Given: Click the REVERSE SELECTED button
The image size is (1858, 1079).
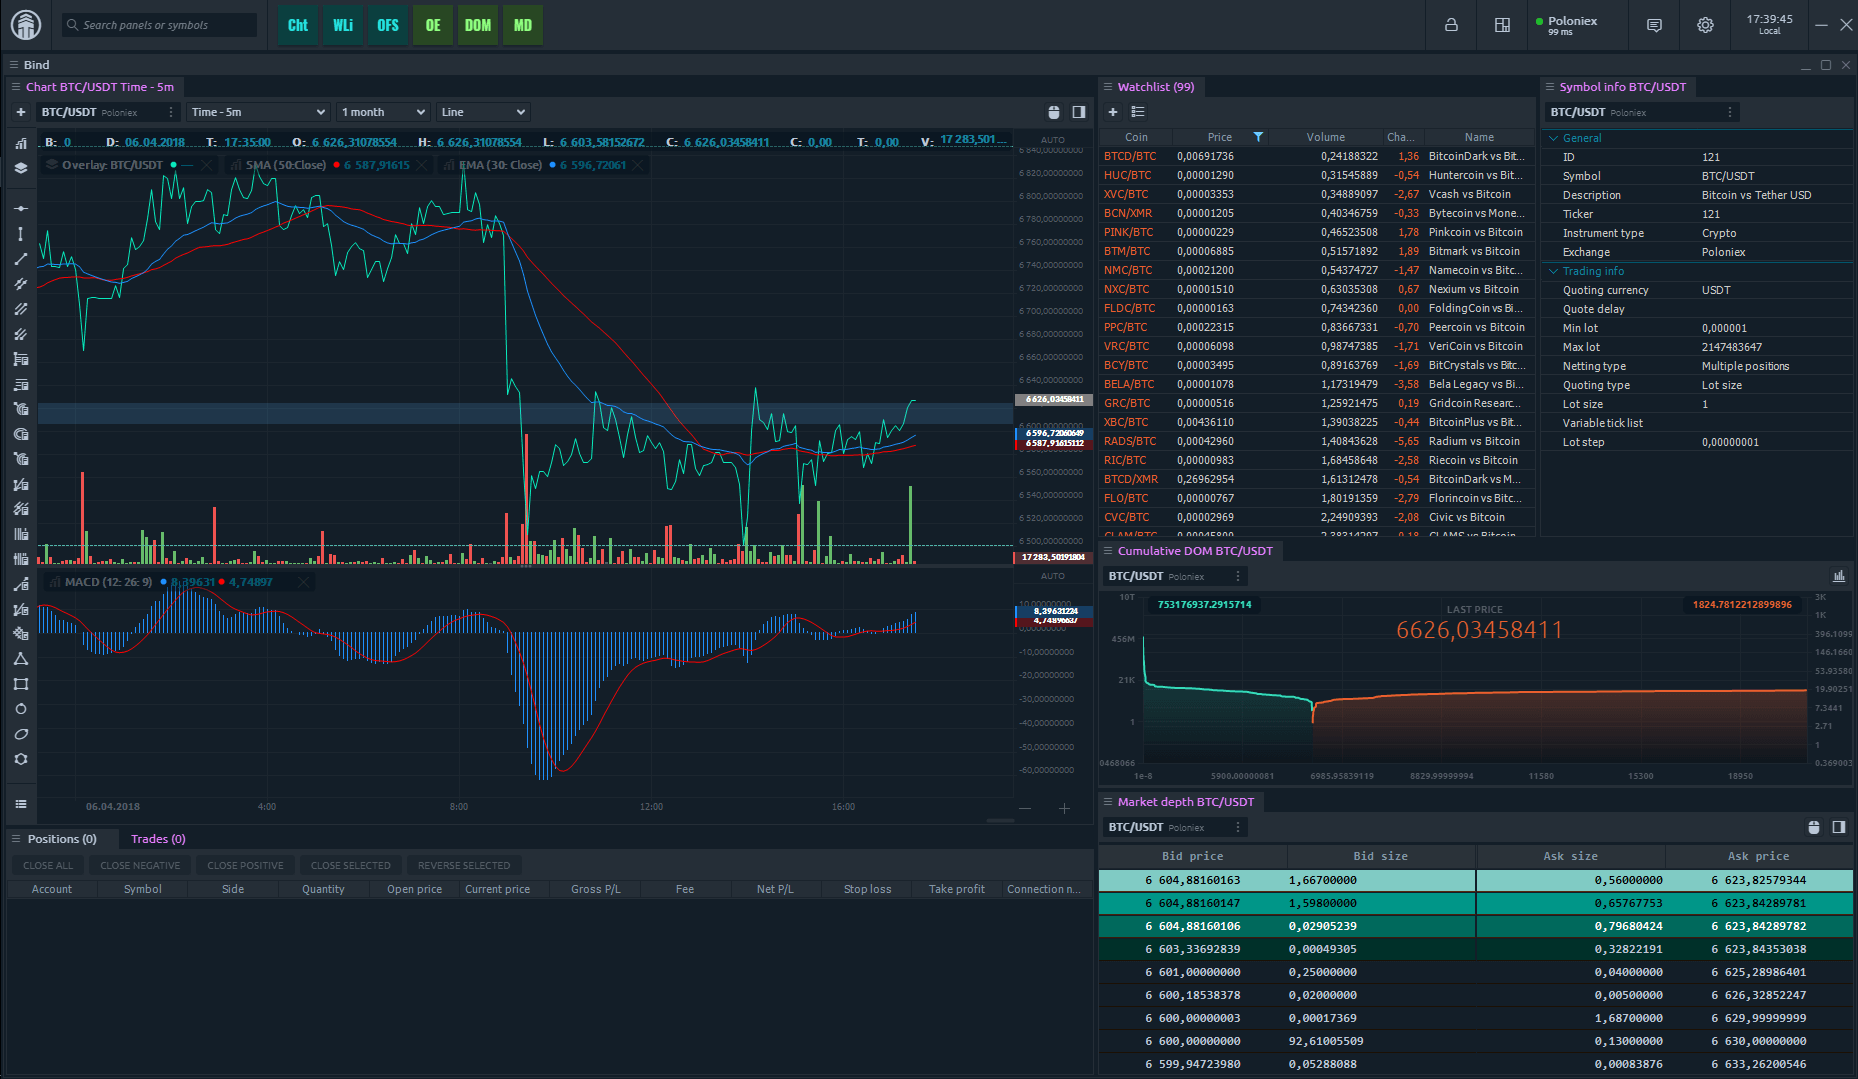Looking at the screenshot, I should click(463, 864).
